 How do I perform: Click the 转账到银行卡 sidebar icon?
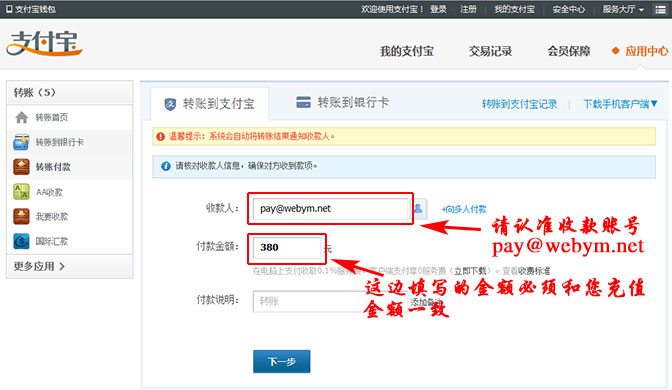coord(21,142)
